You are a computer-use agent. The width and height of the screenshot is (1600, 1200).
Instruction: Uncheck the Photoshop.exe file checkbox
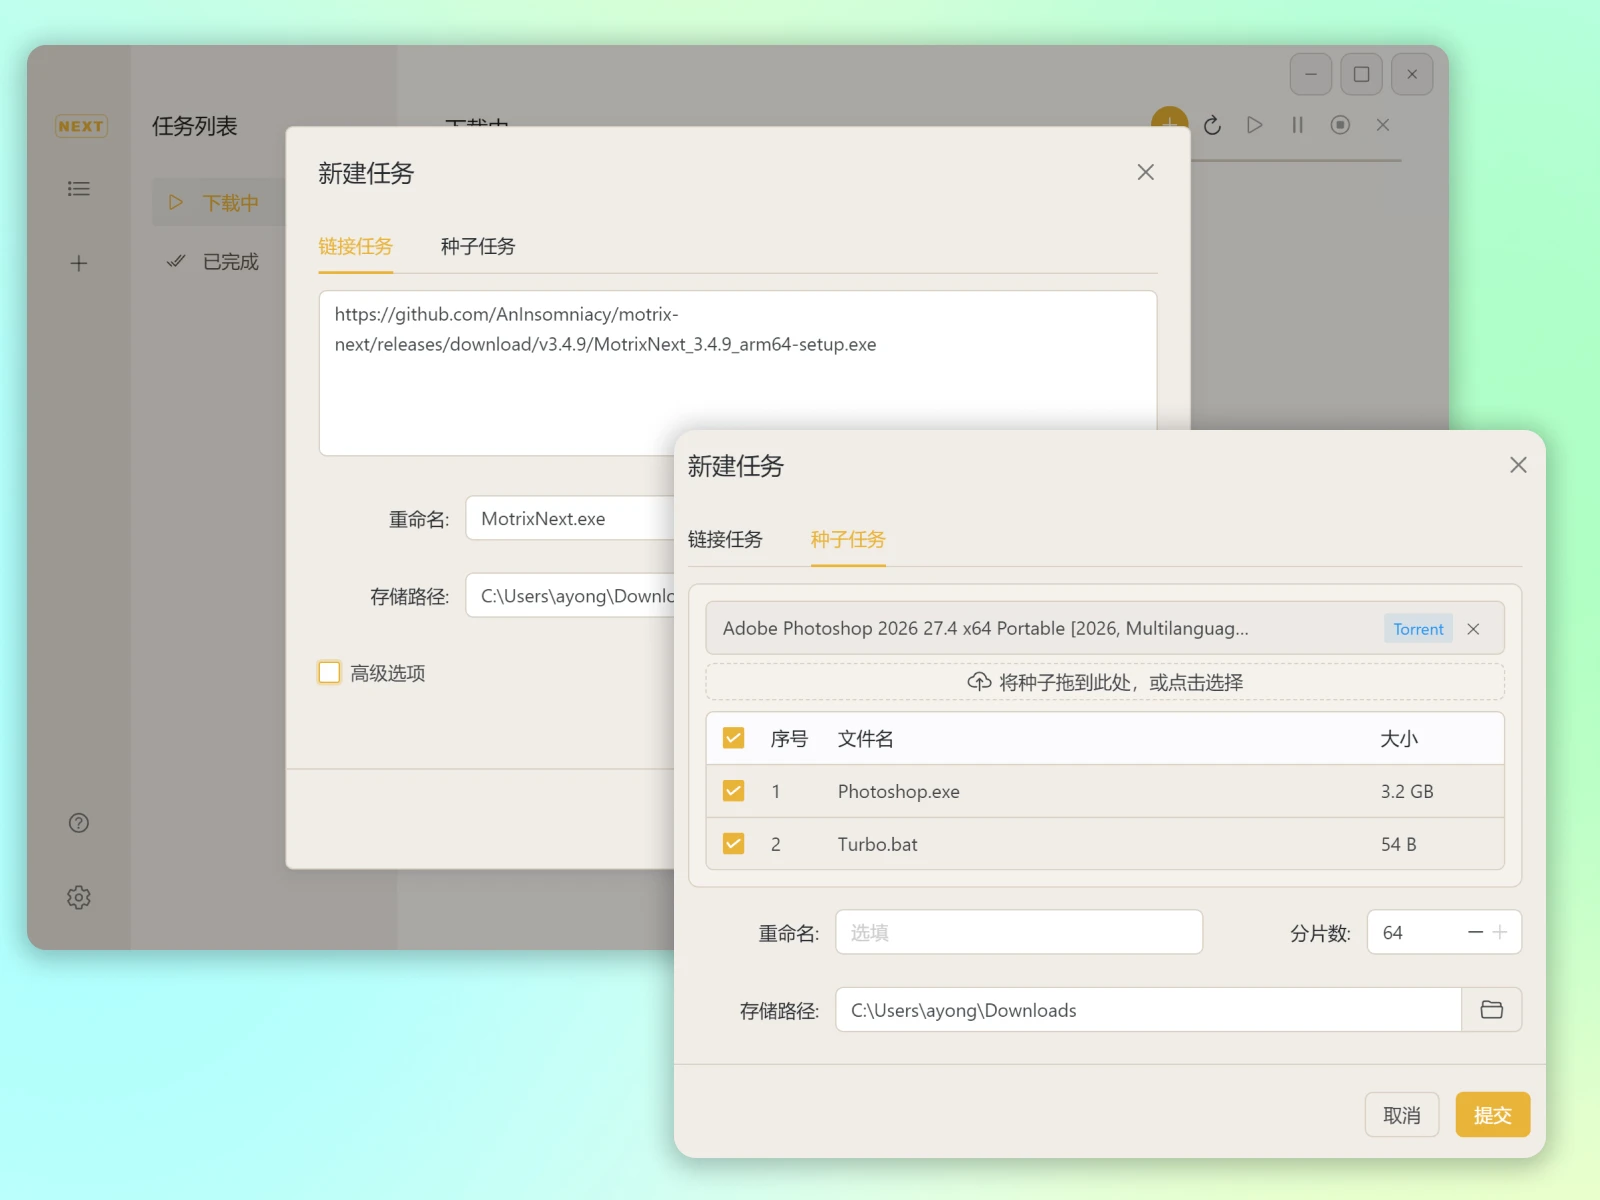coord(733,791)
